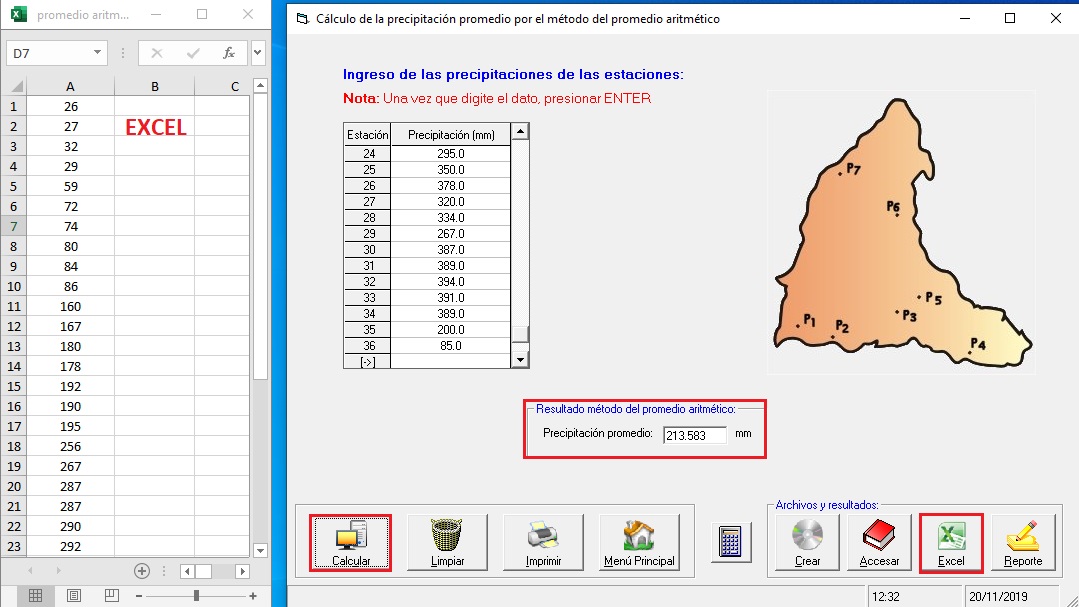Switch to Page Layout view in Excel
The height and width of the screenshot is (607, 1079).
tap(74, 595)
